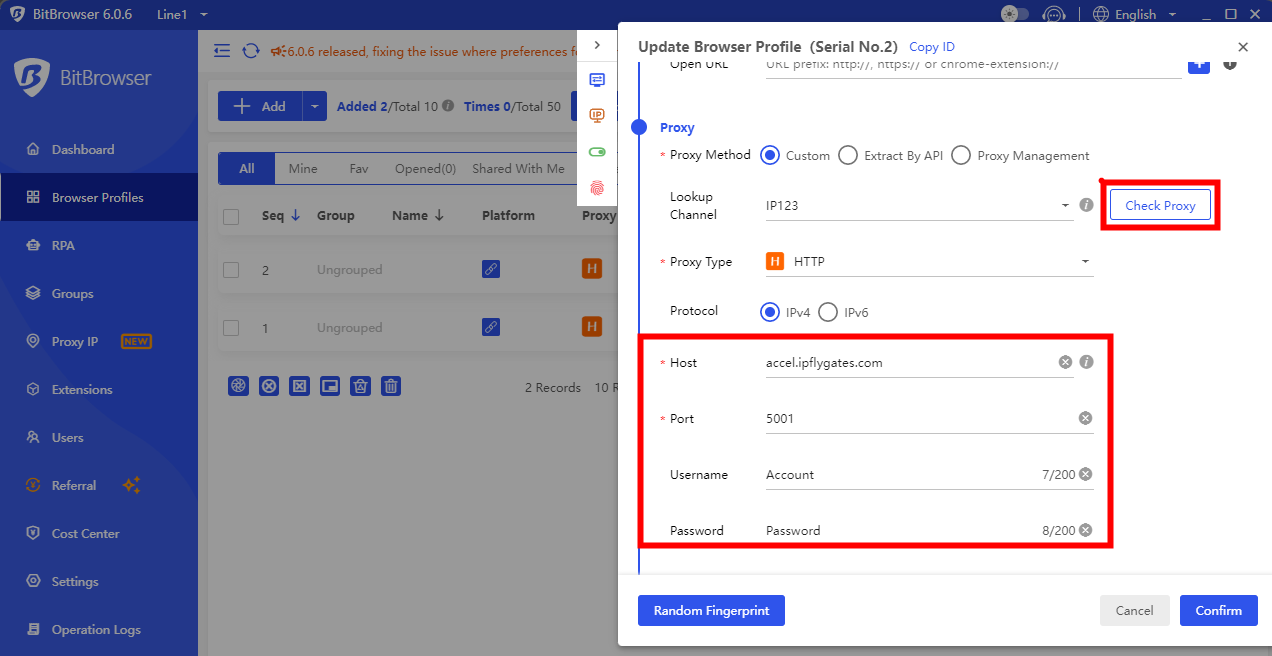Click the Random Fingerprint button

(x=711, y=610)
